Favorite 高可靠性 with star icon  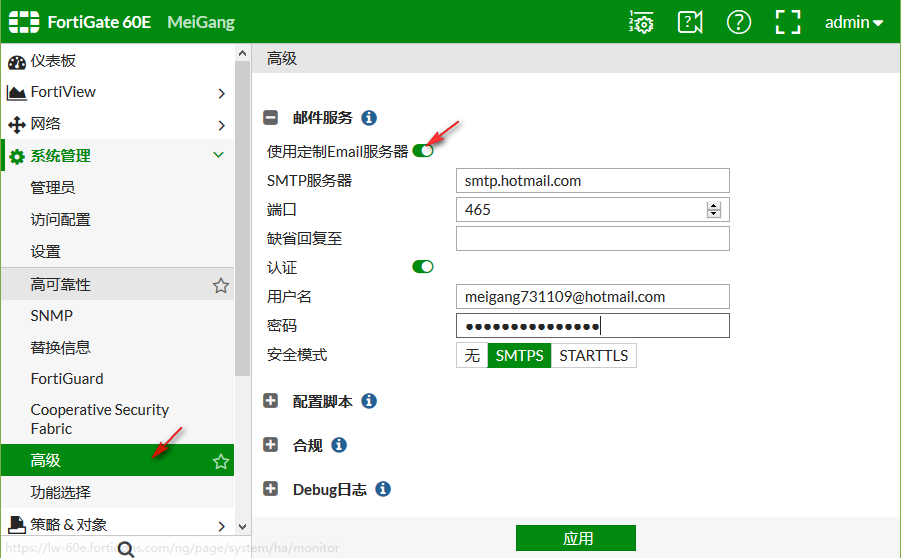pos(221,286)
